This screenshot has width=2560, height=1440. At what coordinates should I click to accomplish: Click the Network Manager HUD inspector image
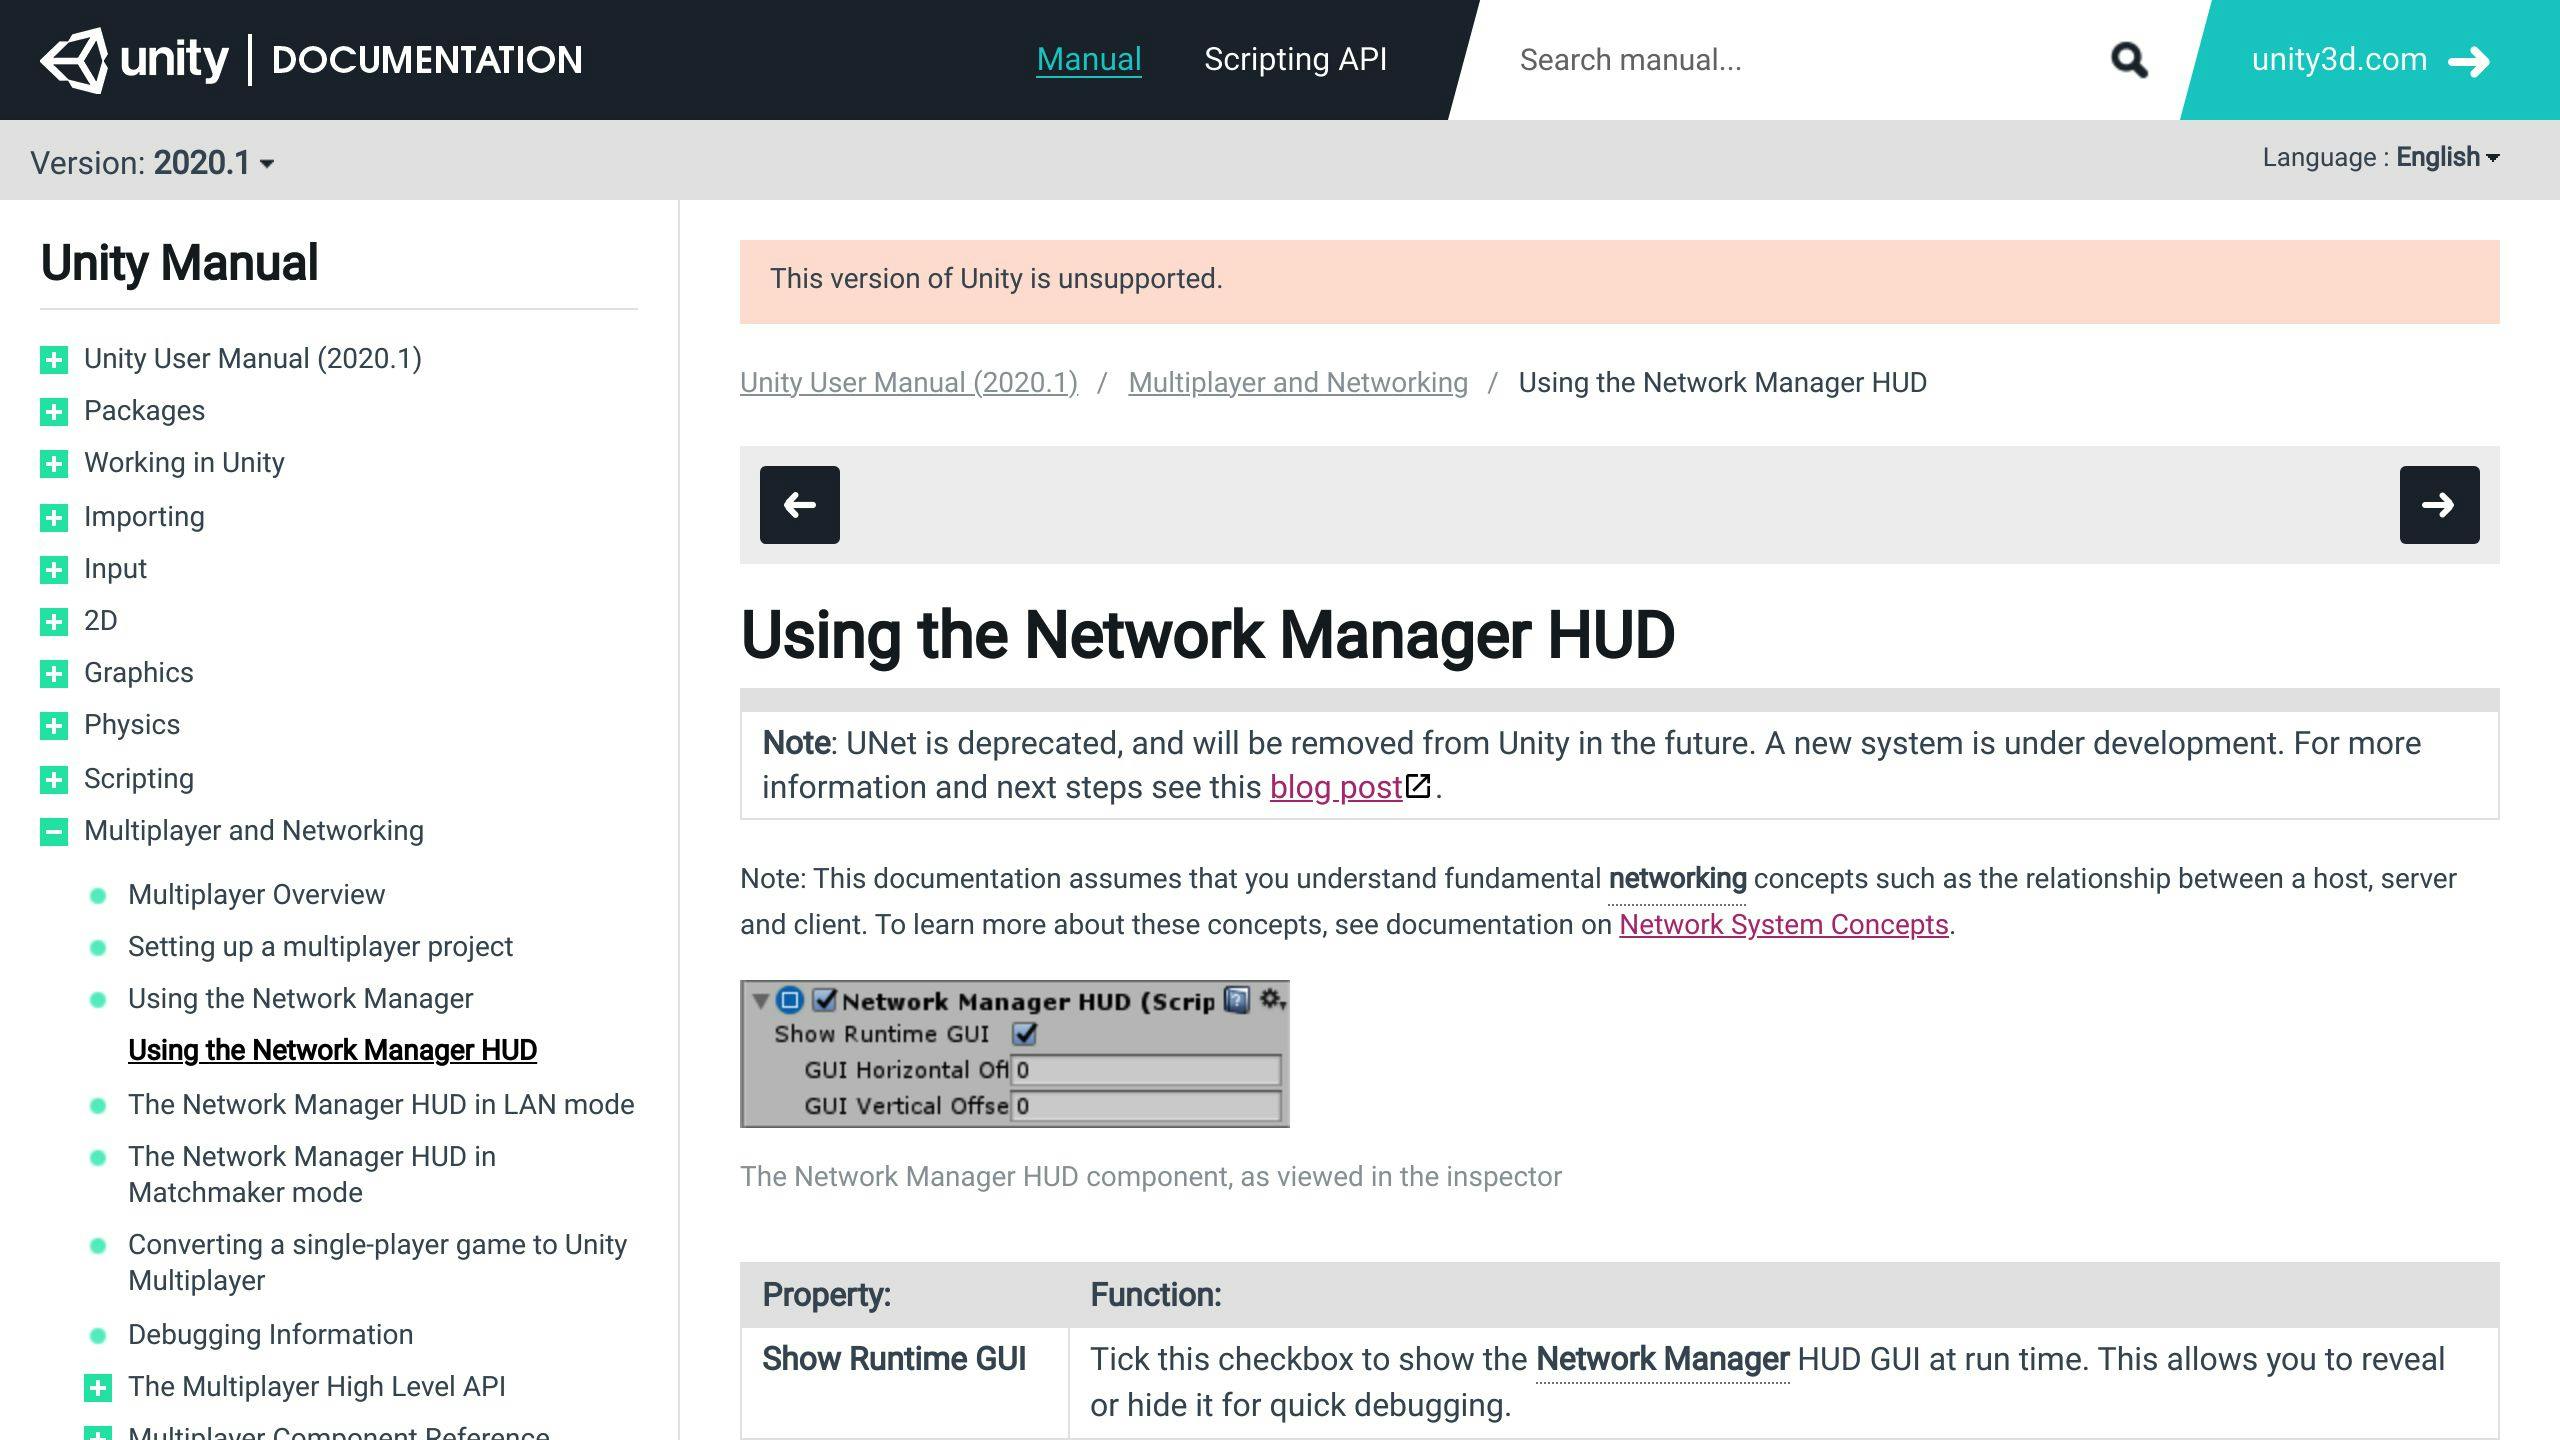1014,1054
